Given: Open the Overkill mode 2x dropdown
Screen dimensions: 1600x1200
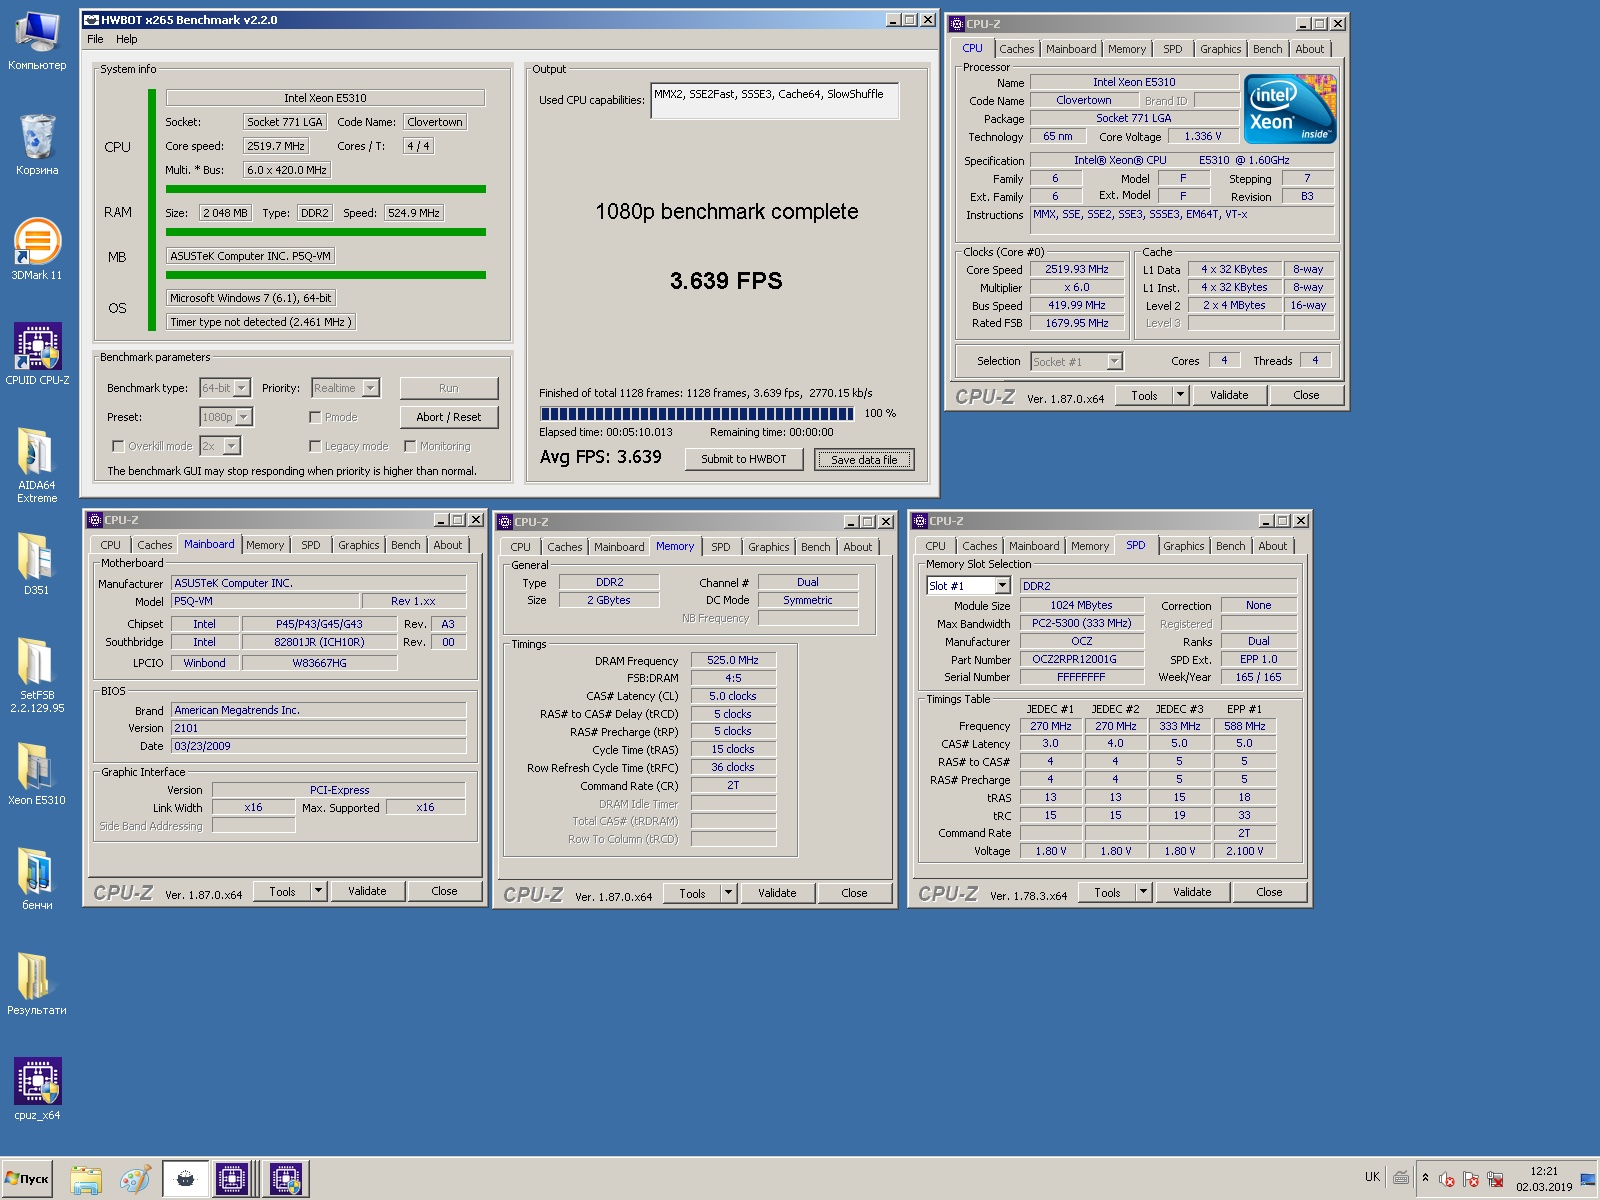Looking at the screenshot, I should [x=232, y=446].
